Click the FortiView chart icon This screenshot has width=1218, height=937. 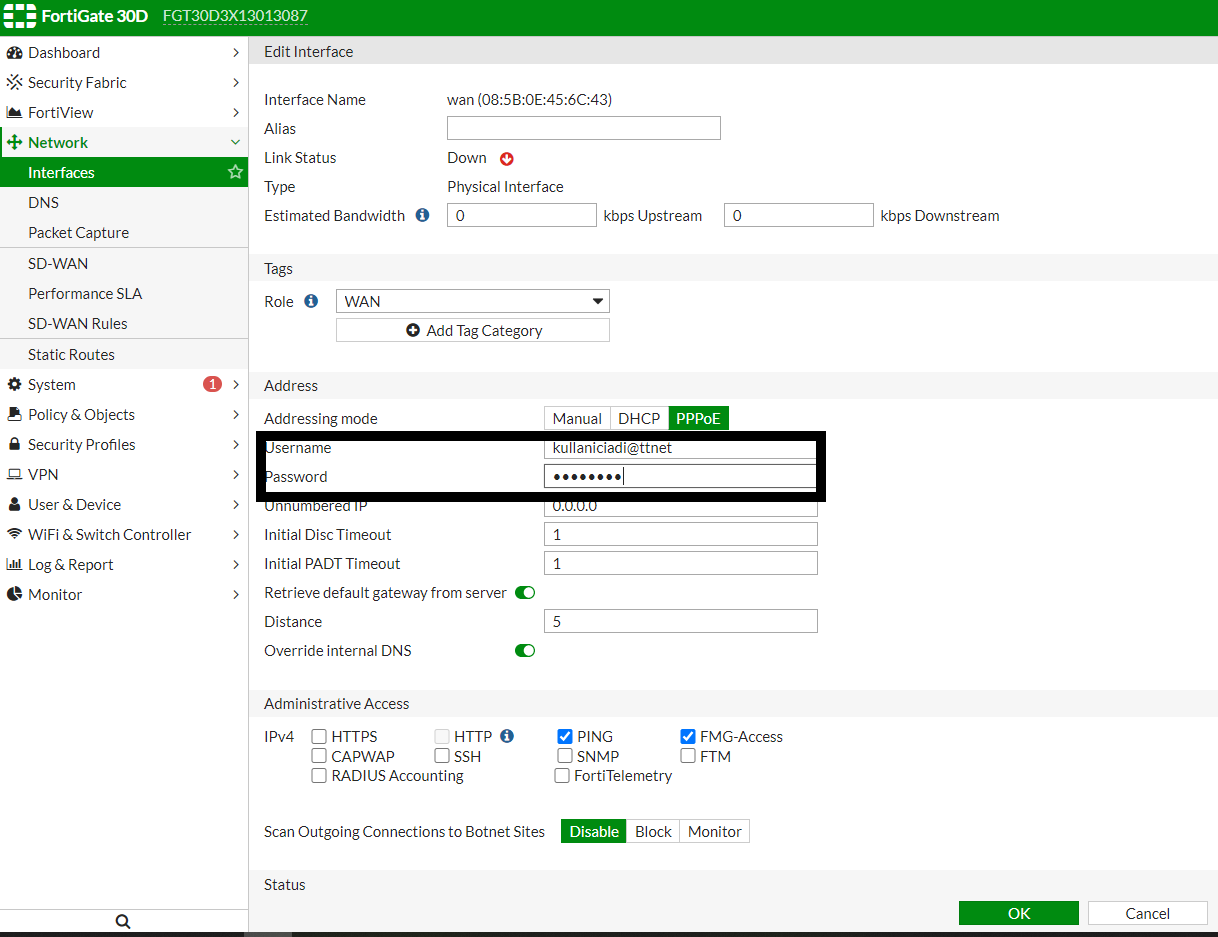(14, 113)
